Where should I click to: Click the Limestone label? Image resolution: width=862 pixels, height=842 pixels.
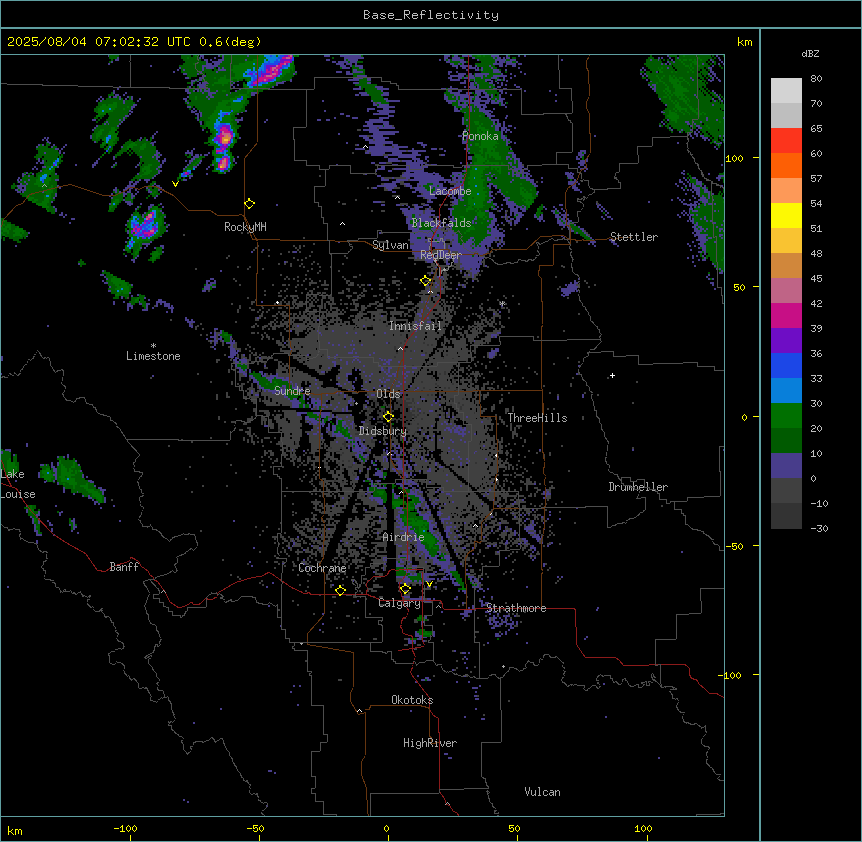click(x=153, y=356)
